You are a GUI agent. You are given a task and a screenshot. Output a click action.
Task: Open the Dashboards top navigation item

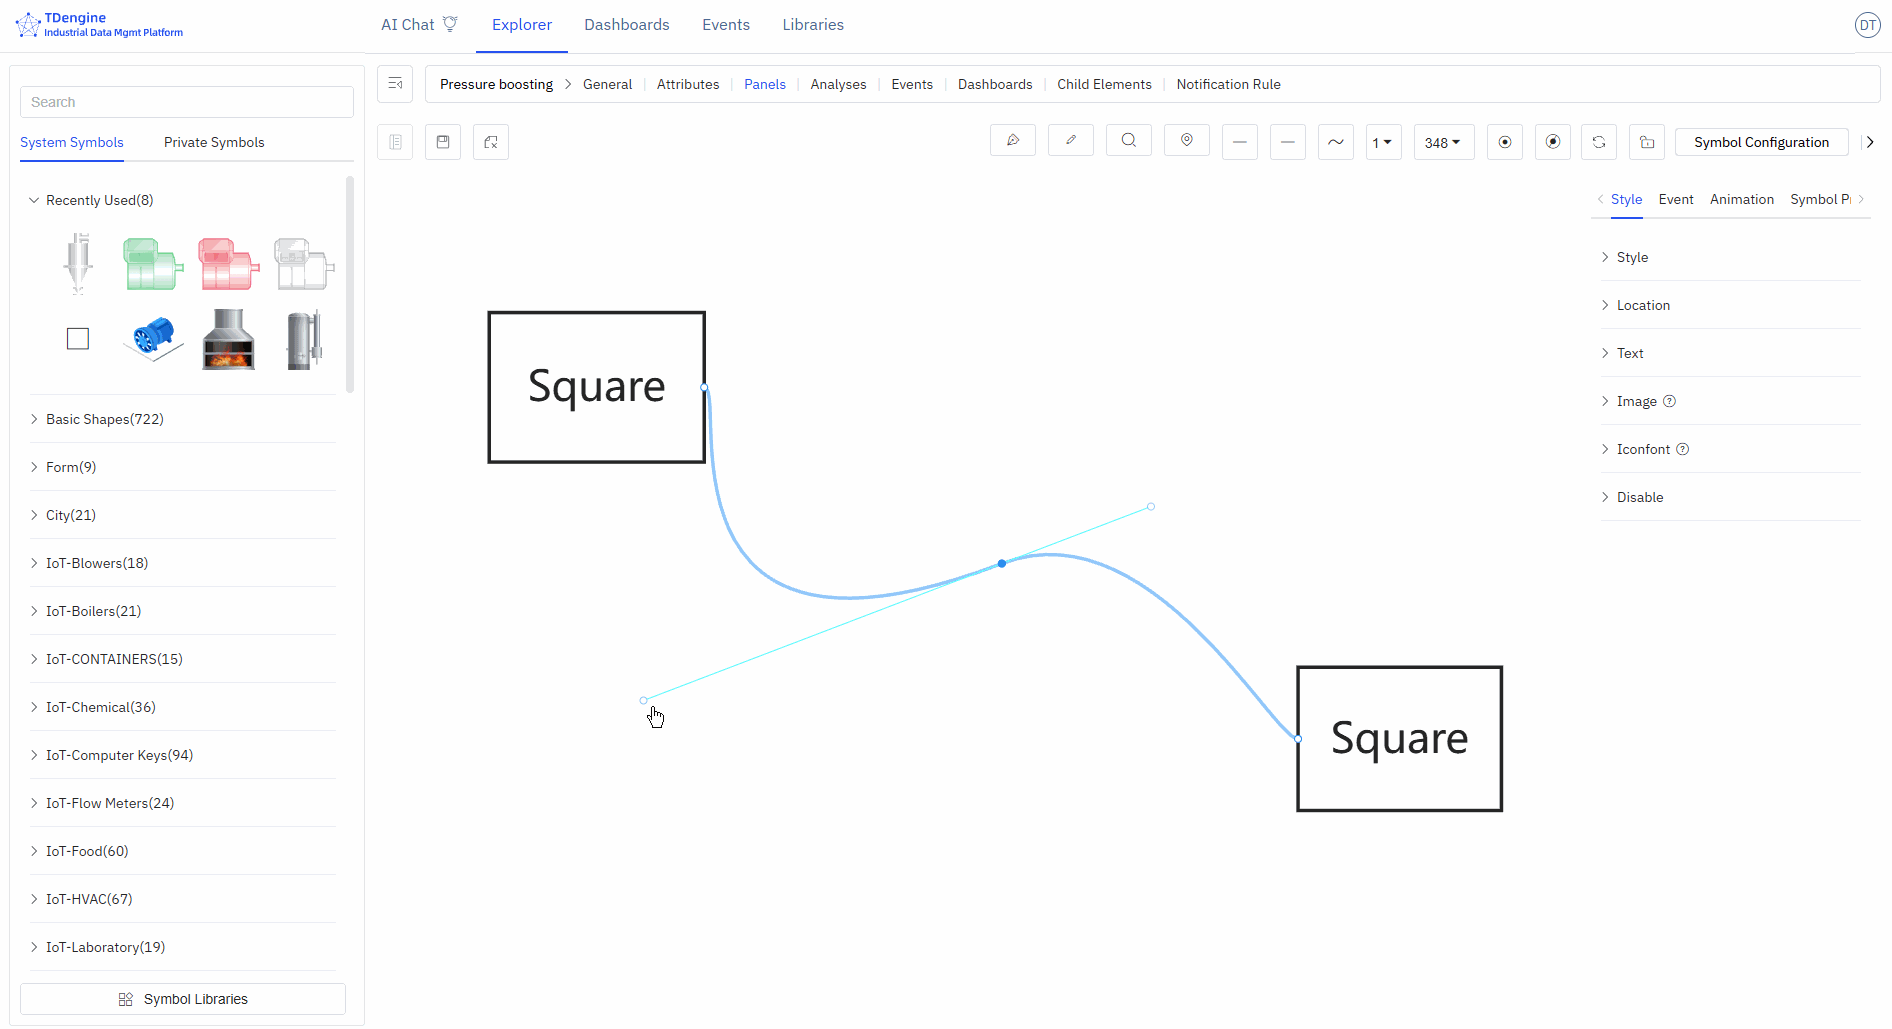tap(626, 25)
